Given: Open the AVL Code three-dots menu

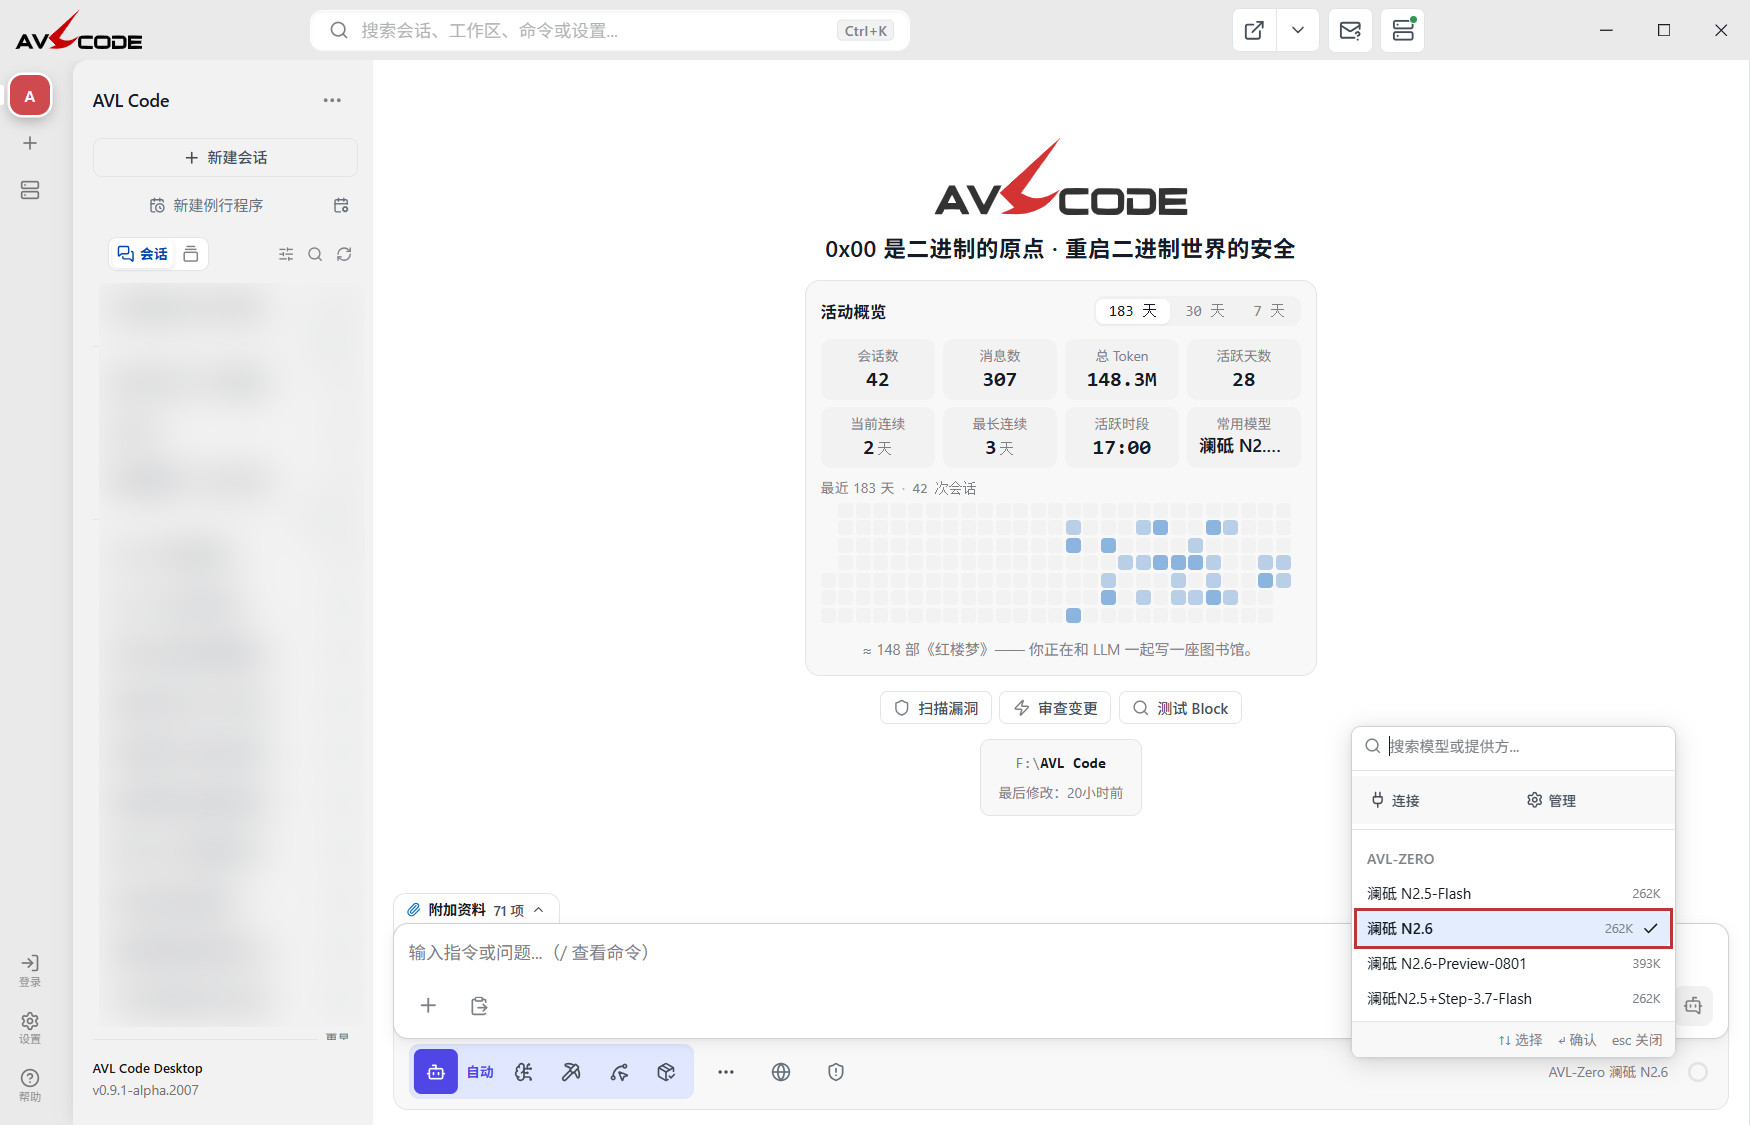Looking at the screenshot, I should click(332, 100).
